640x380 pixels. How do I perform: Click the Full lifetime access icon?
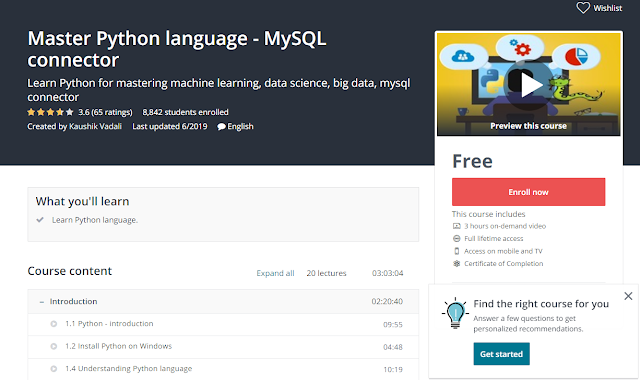tap(456, 238)
